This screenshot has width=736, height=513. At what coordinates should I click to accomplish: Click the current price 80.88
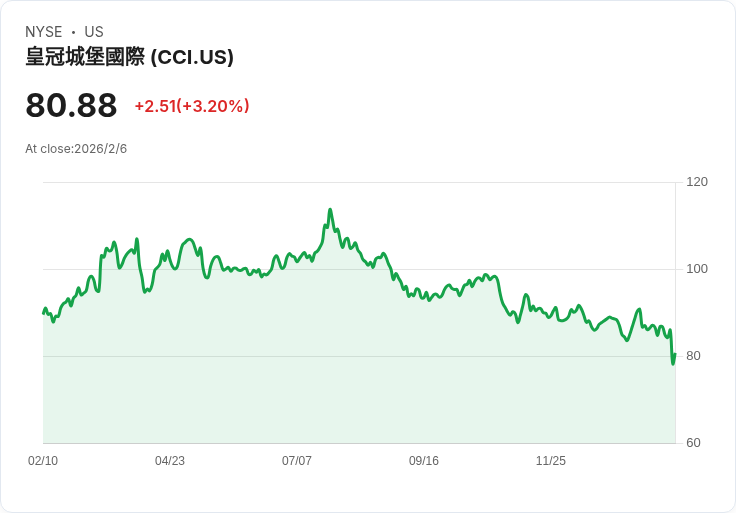[71, 106]
